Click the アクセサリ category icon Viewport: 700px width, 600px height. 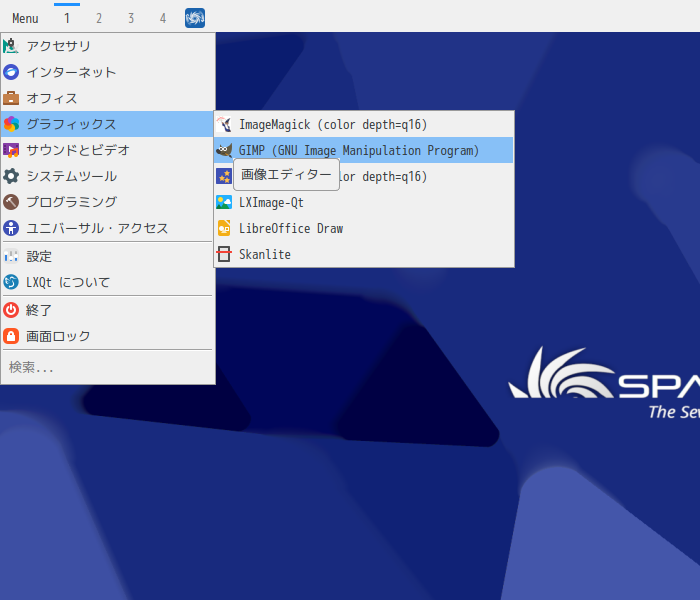(x=11, y=46)
